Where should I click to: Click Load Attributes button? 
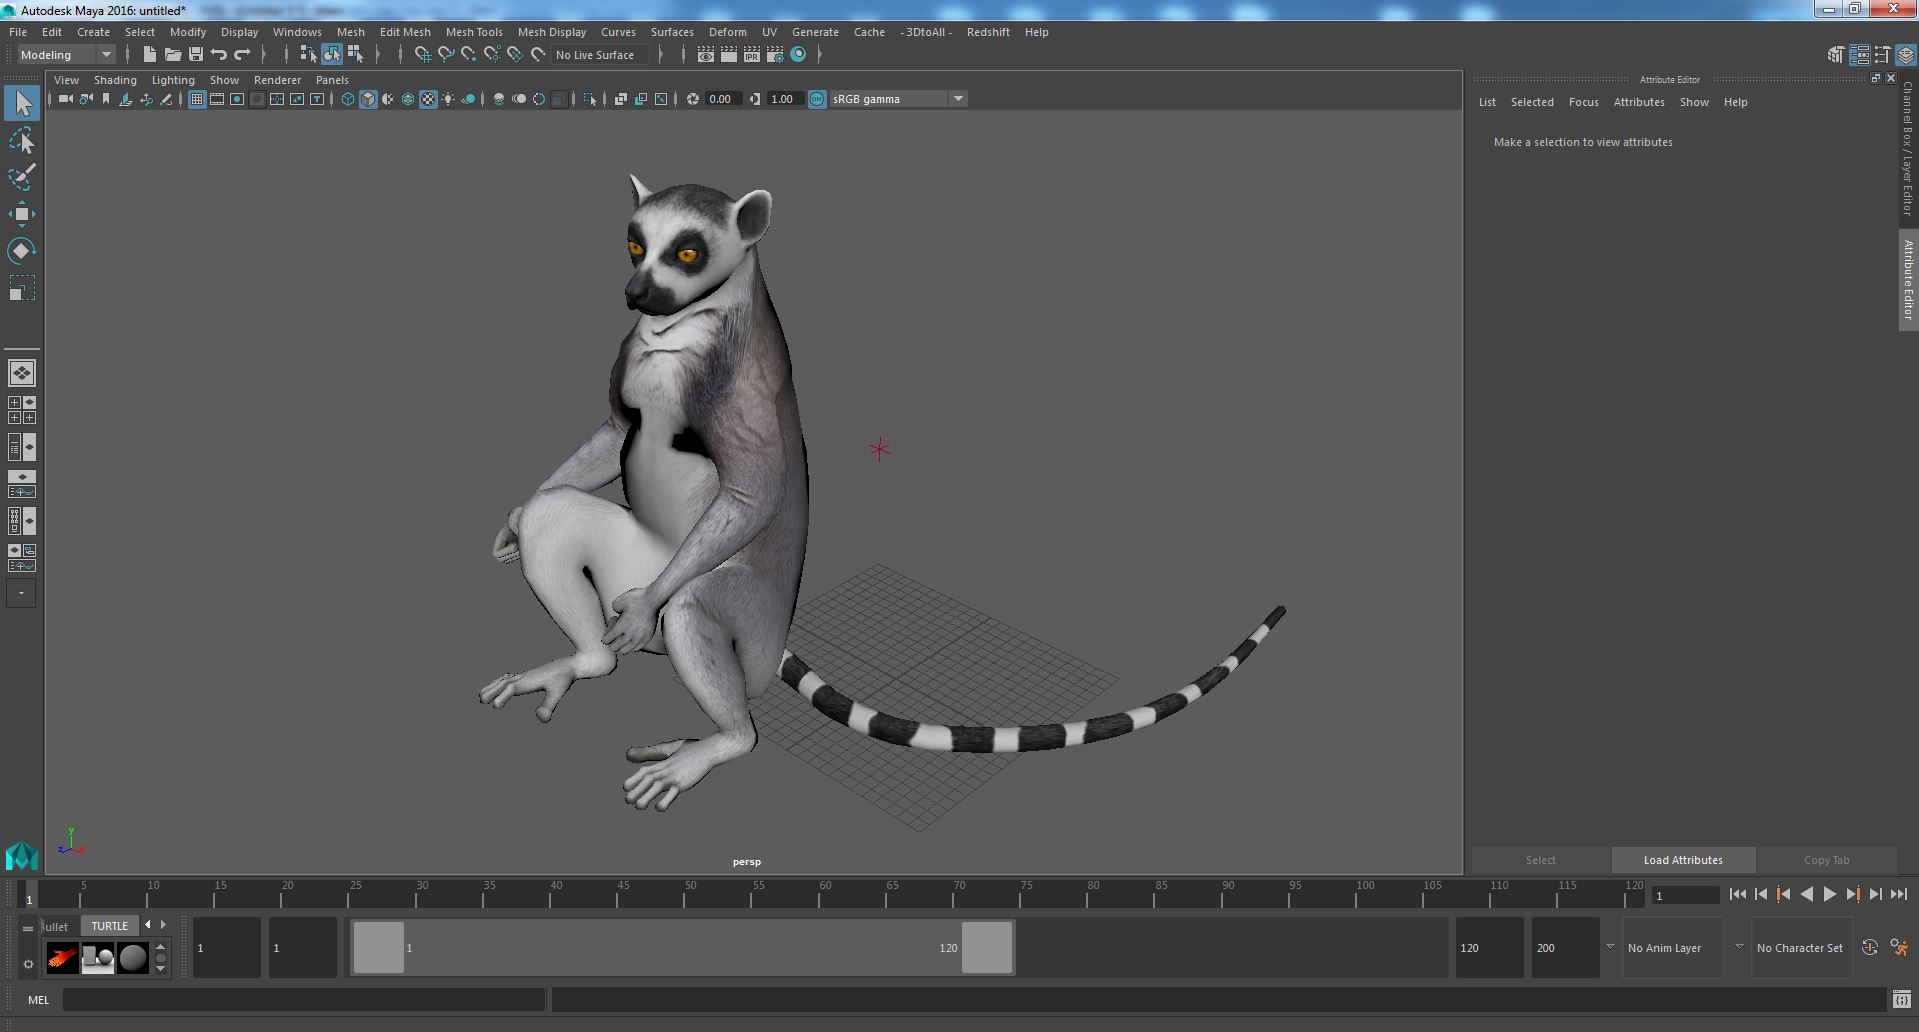click(x=1683, y=860)
